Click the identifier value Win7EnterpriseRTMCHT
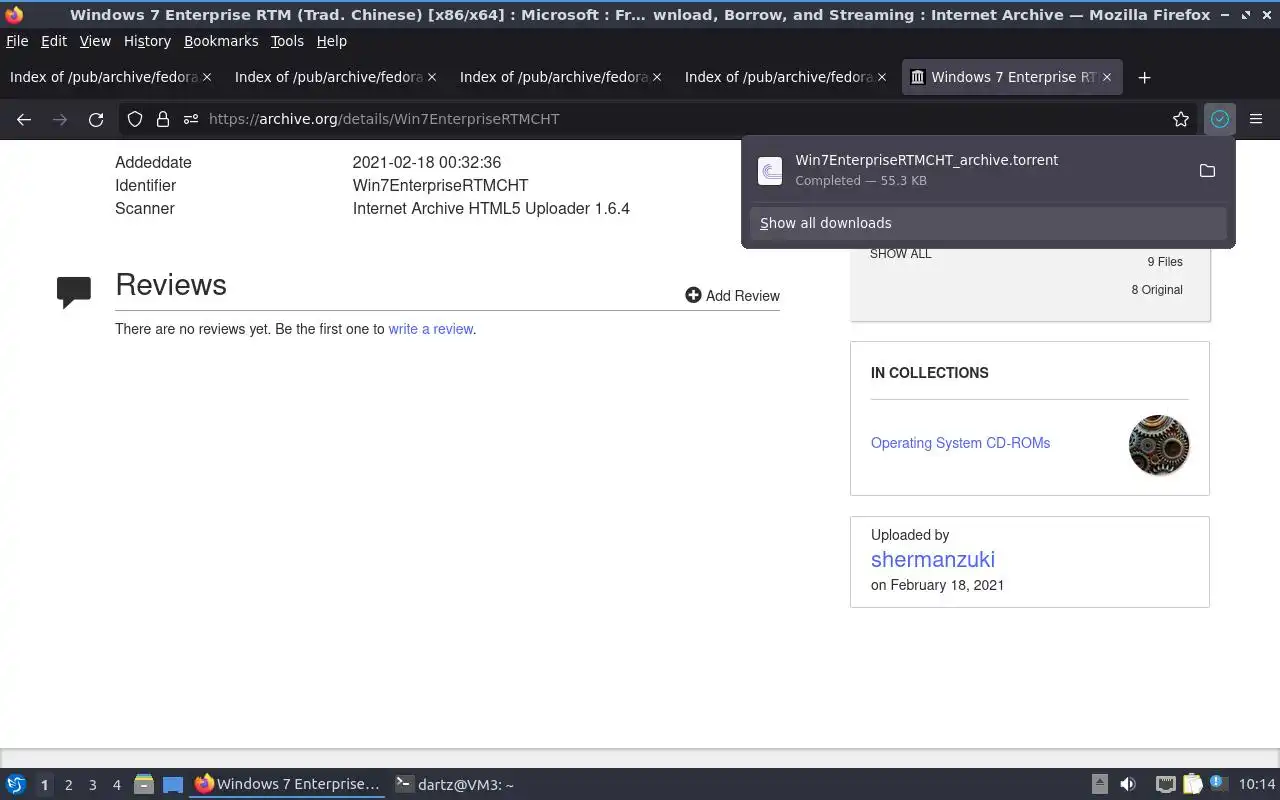 click(440, 185)
